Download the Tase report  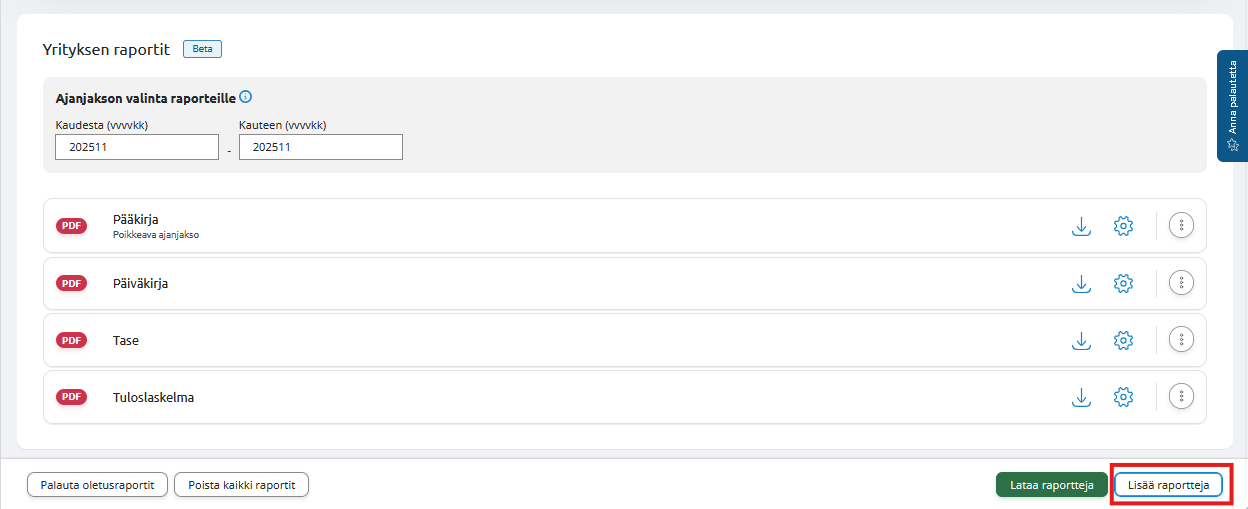1081,341
